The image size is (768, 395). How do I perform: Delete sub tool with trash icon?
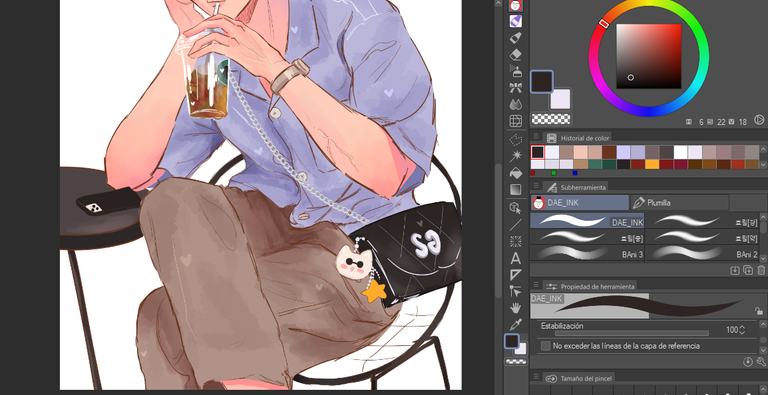[x=761, y=270]
